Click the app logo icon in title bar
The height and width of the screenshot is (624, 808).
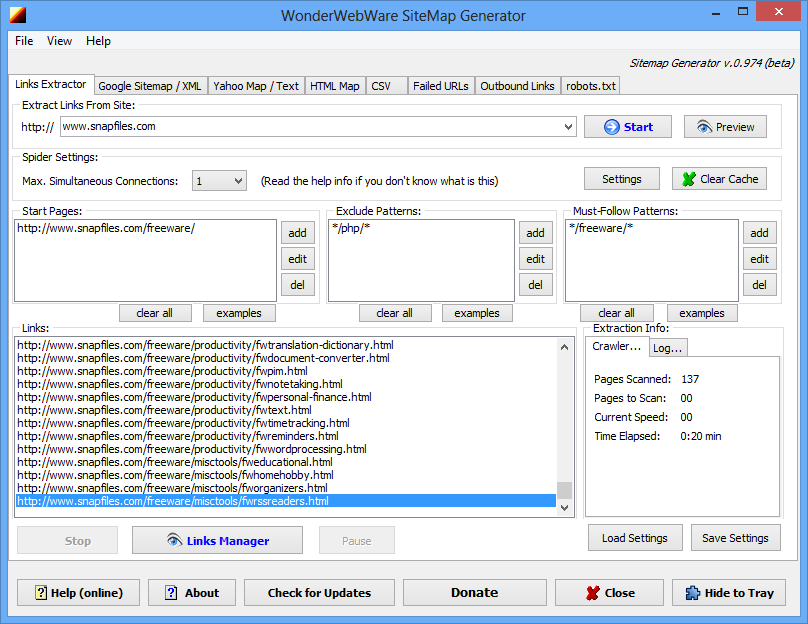click(18, 15)
